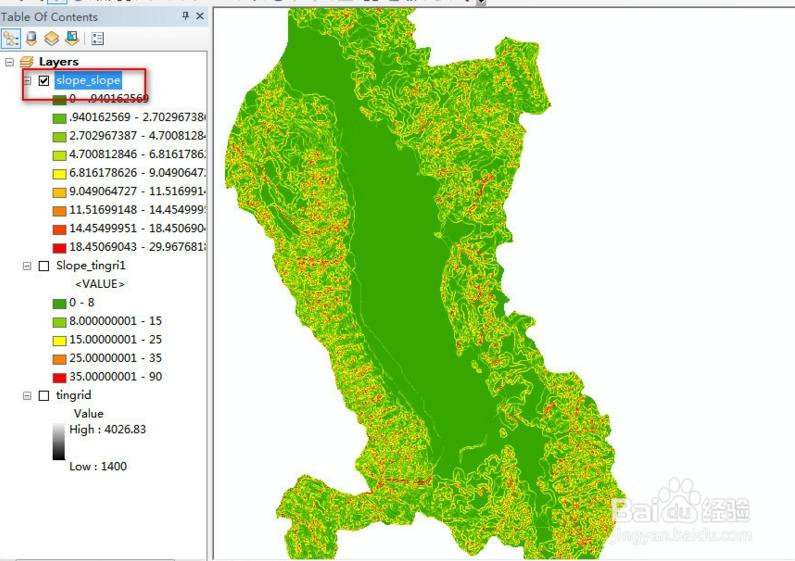
Task: Click the 35.00000001 - 90 class label
Action: (x=116, y=376)
